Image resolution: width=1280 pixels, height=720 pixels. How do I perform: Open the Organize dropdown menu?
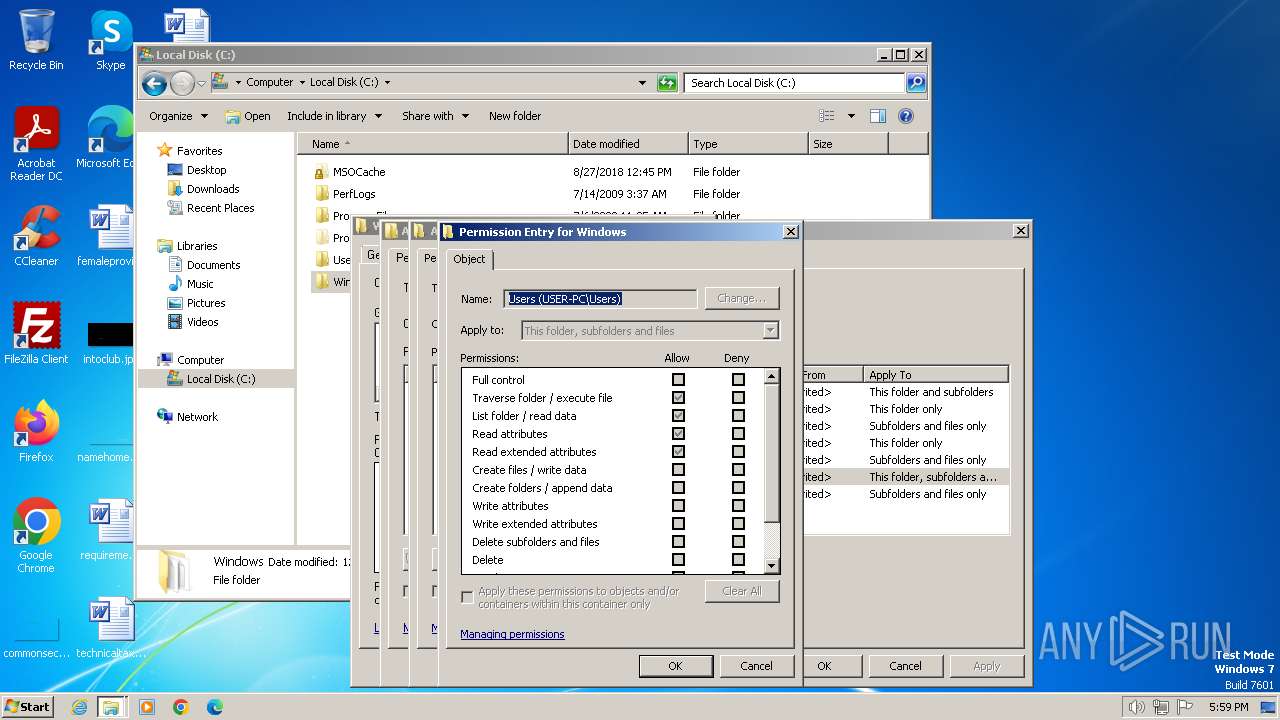(x=178, y=116)
